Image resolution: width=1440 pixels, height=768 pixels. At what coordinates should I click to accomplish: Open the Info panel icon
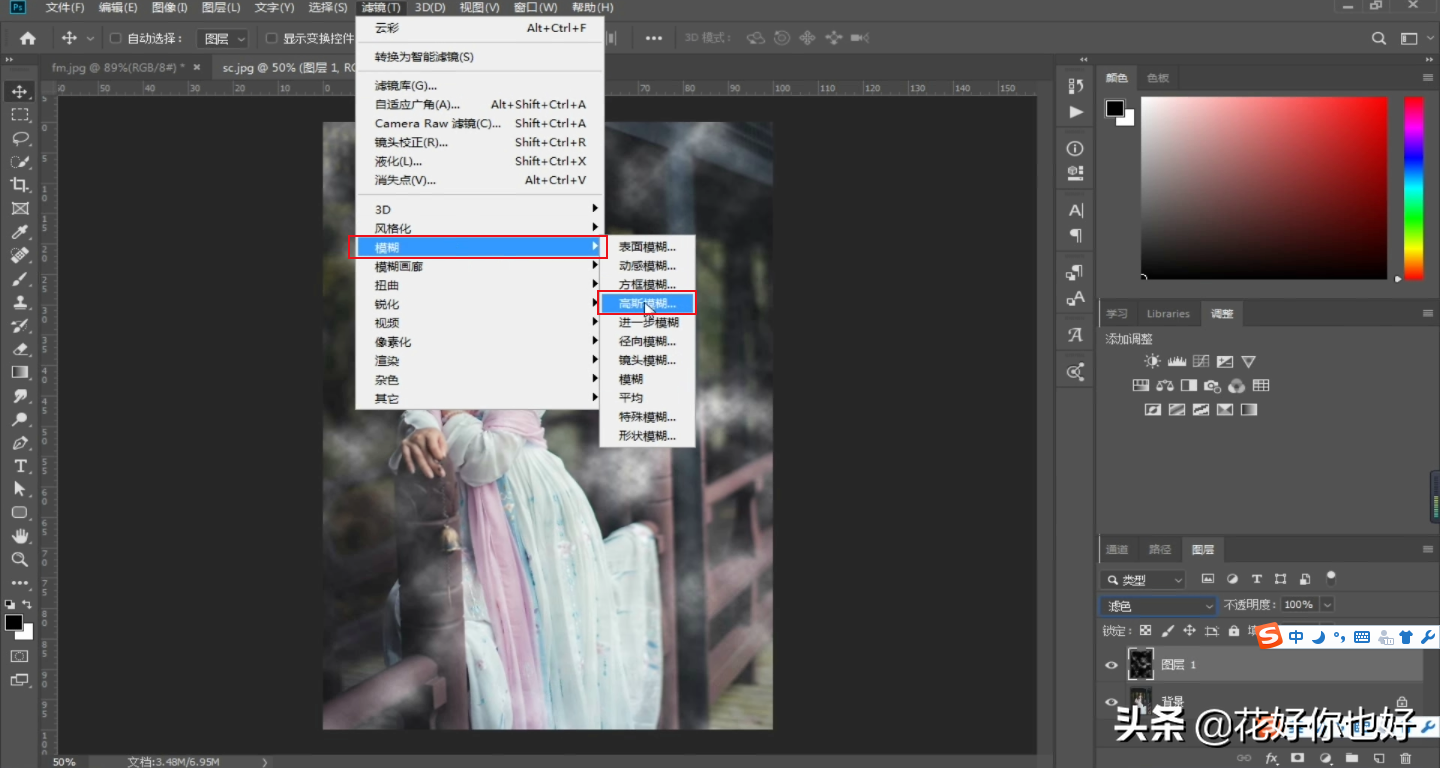point(1076,149)
